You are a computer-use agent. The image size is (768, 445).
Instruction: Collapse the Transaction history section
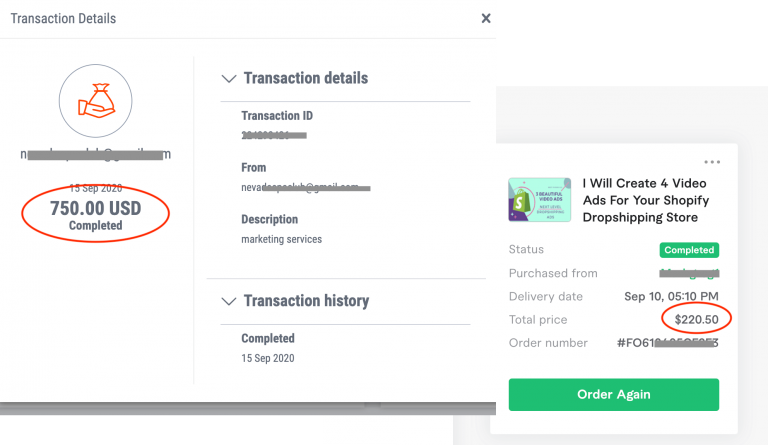pyautogui.click(x=230, y=301)
